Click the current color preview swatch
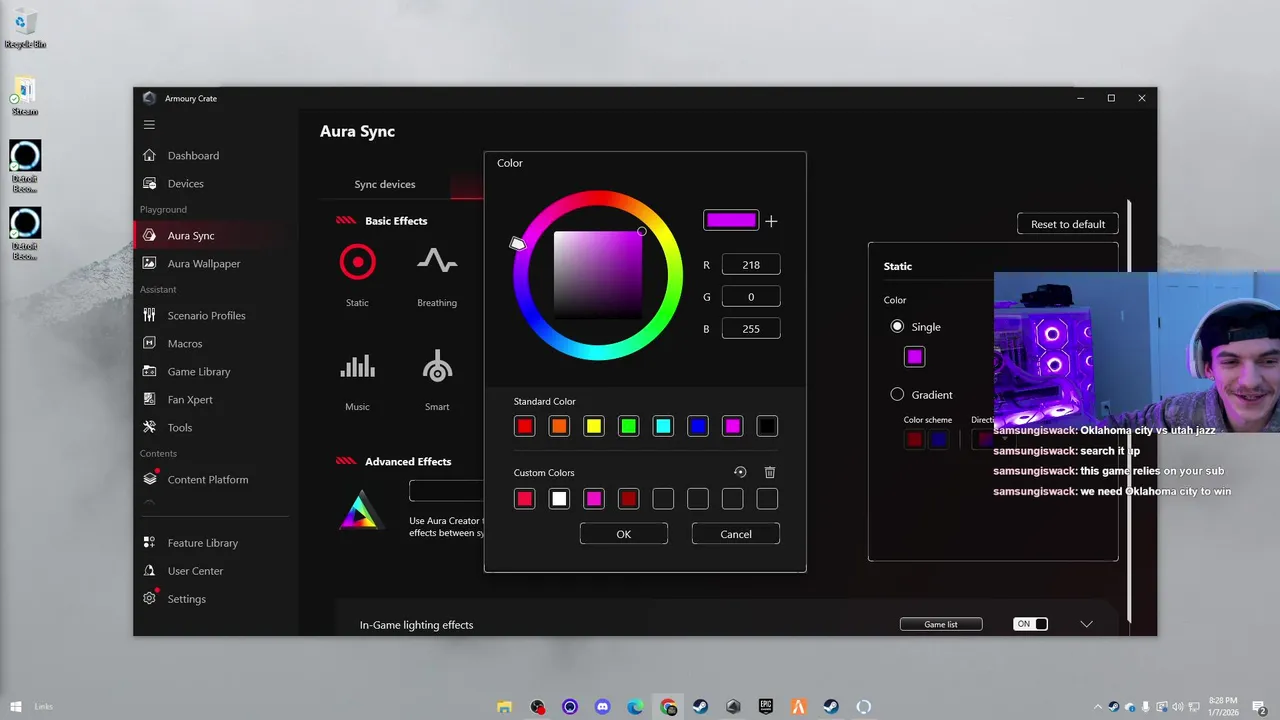This screenshot has width=1280, height=720. tap(731, 221)
